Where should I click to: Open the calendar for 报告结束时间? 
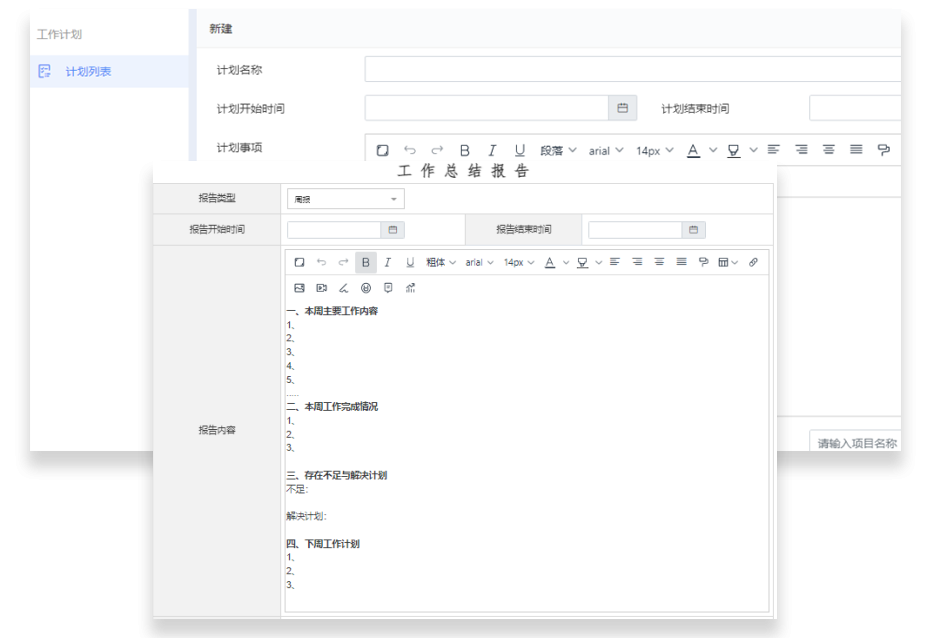[x=693, y=229]
